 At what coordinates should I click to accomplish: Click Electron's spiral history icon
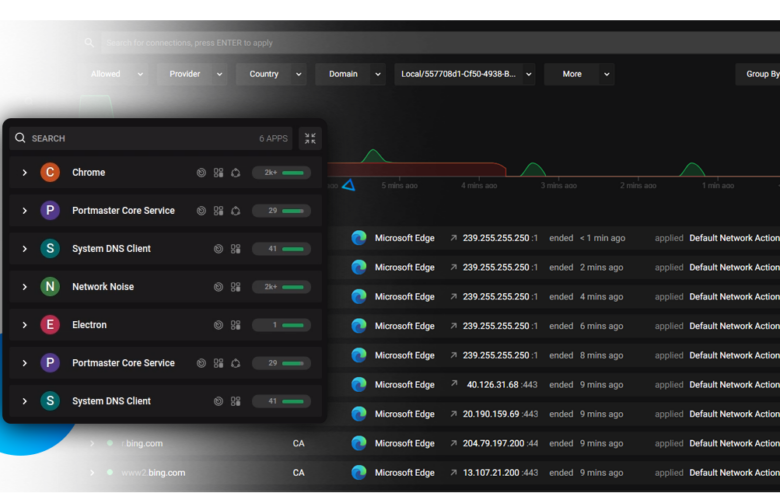point(218,325)
